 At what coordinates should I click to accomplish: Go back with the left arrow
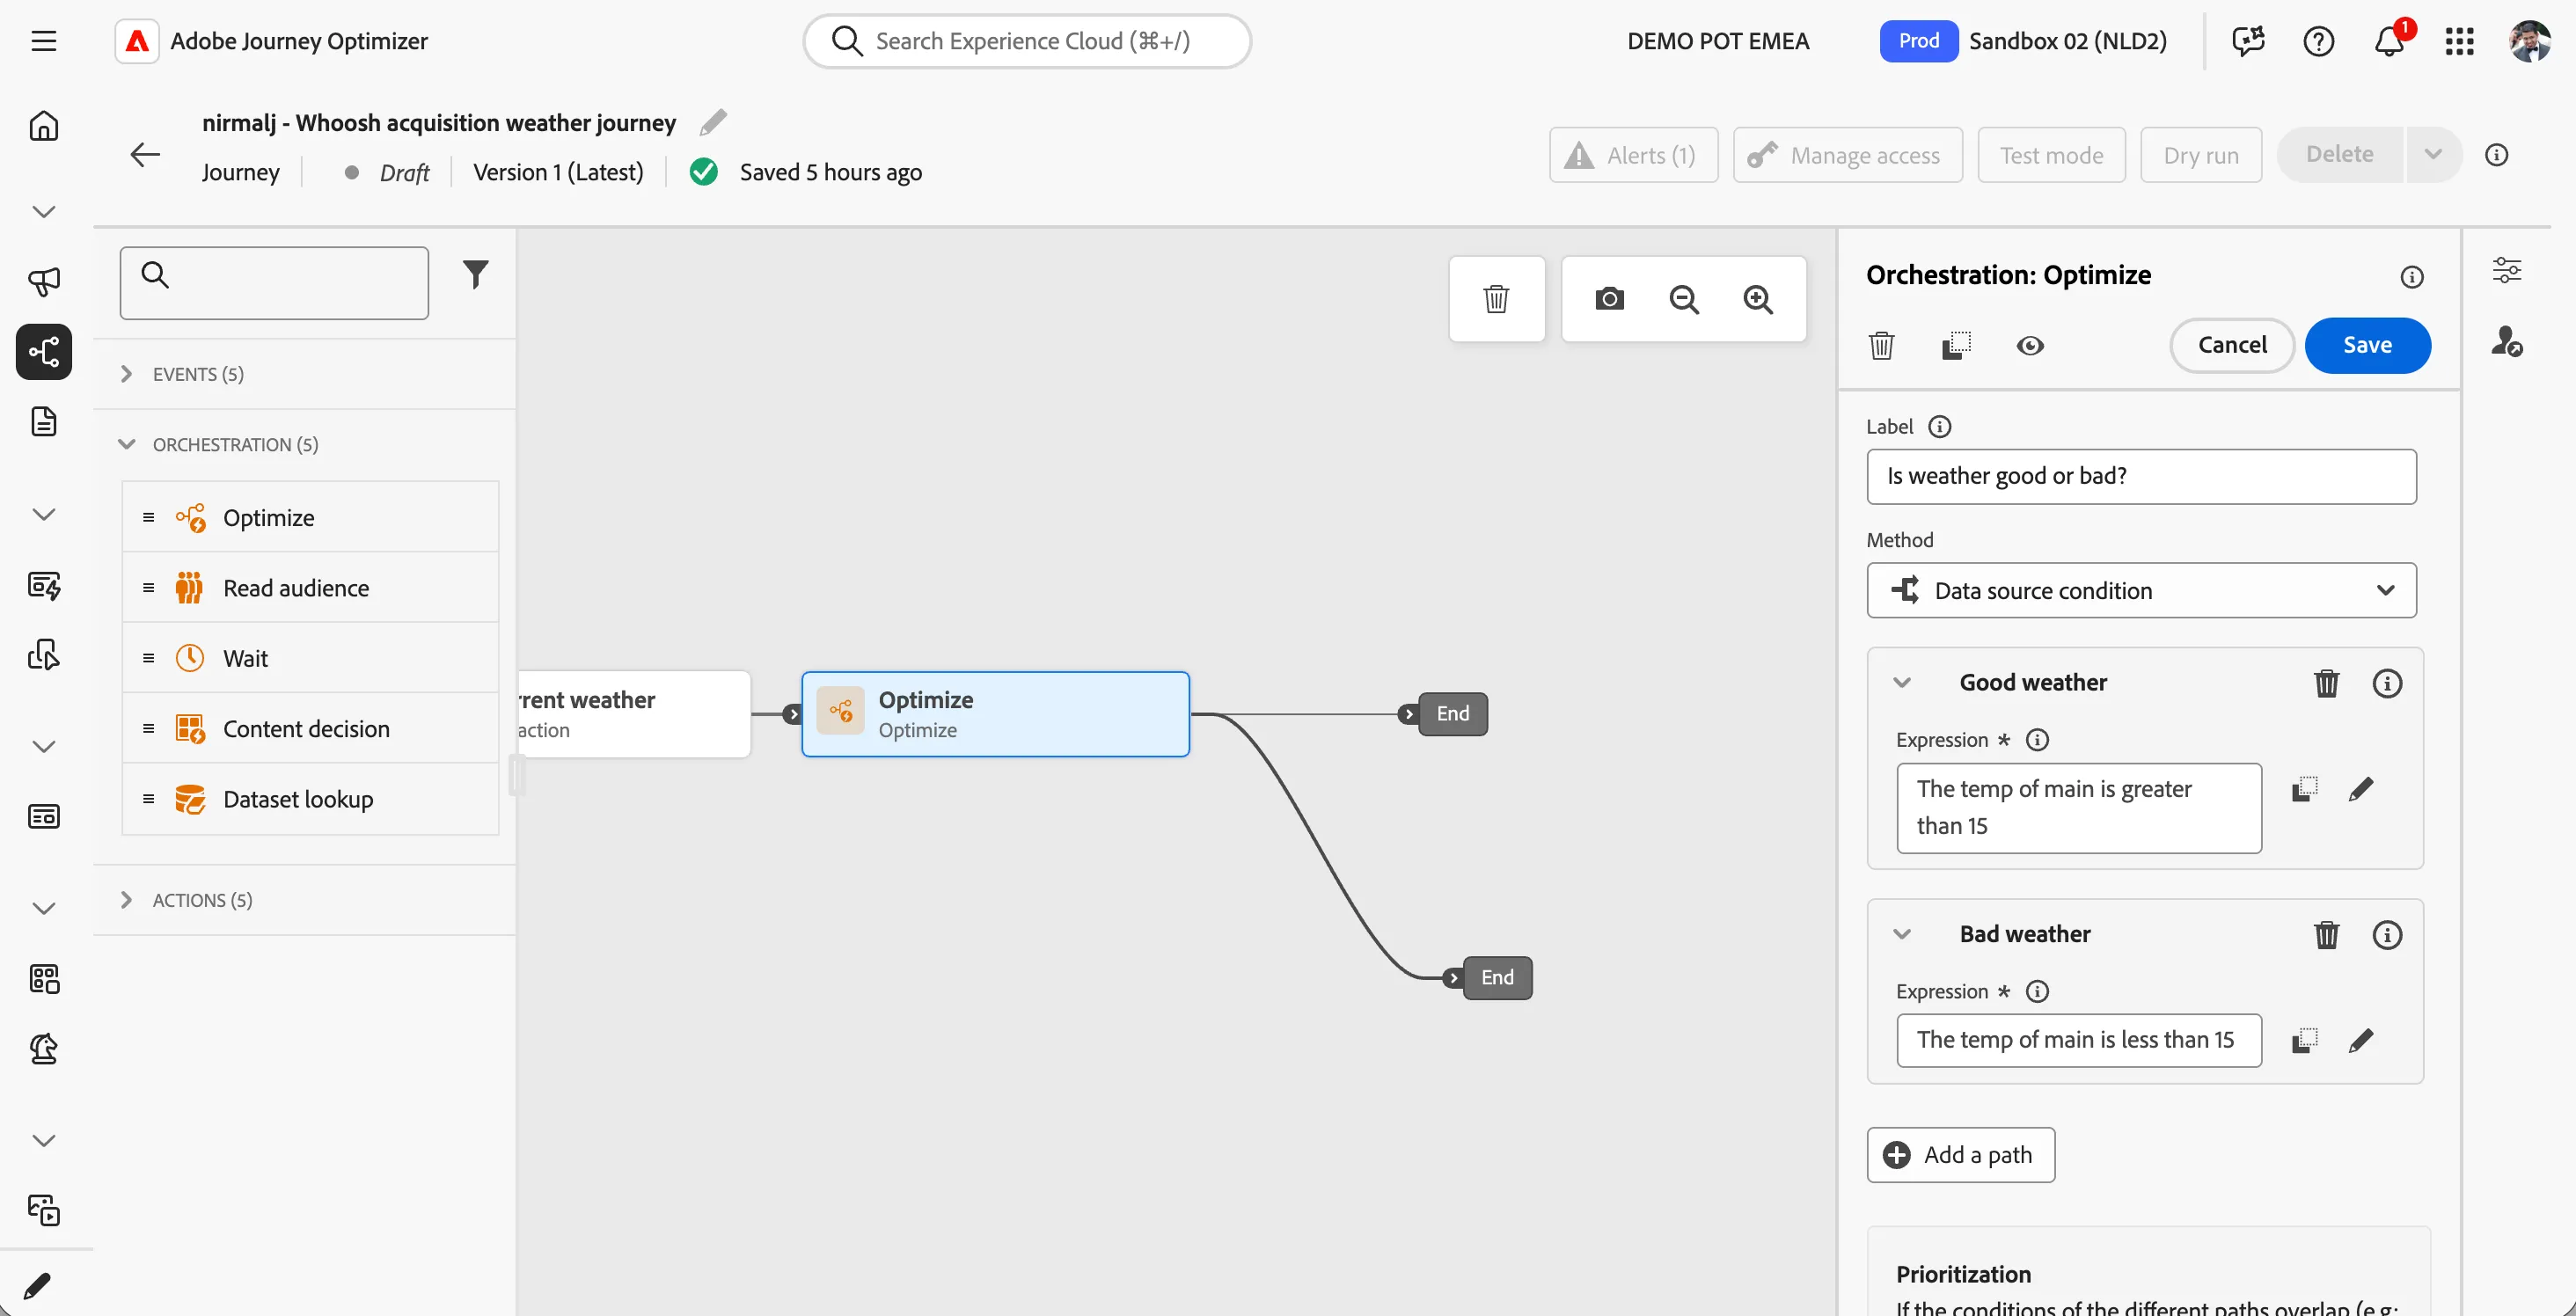pyautogui.click(x=145, y=154)
